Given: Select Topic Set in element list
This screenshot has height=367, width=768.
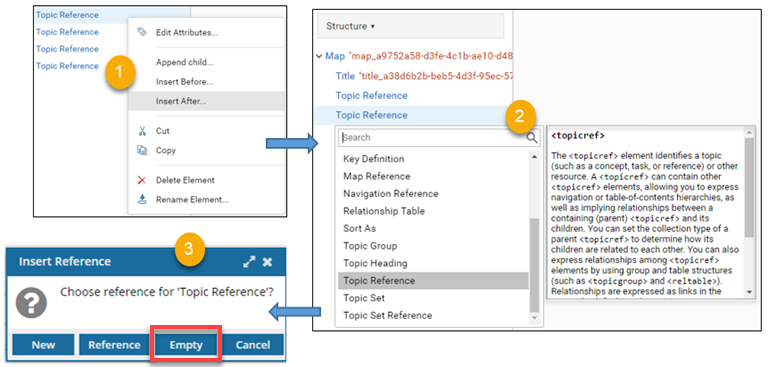Looking at the screenshot, I should tap(364, 298).
